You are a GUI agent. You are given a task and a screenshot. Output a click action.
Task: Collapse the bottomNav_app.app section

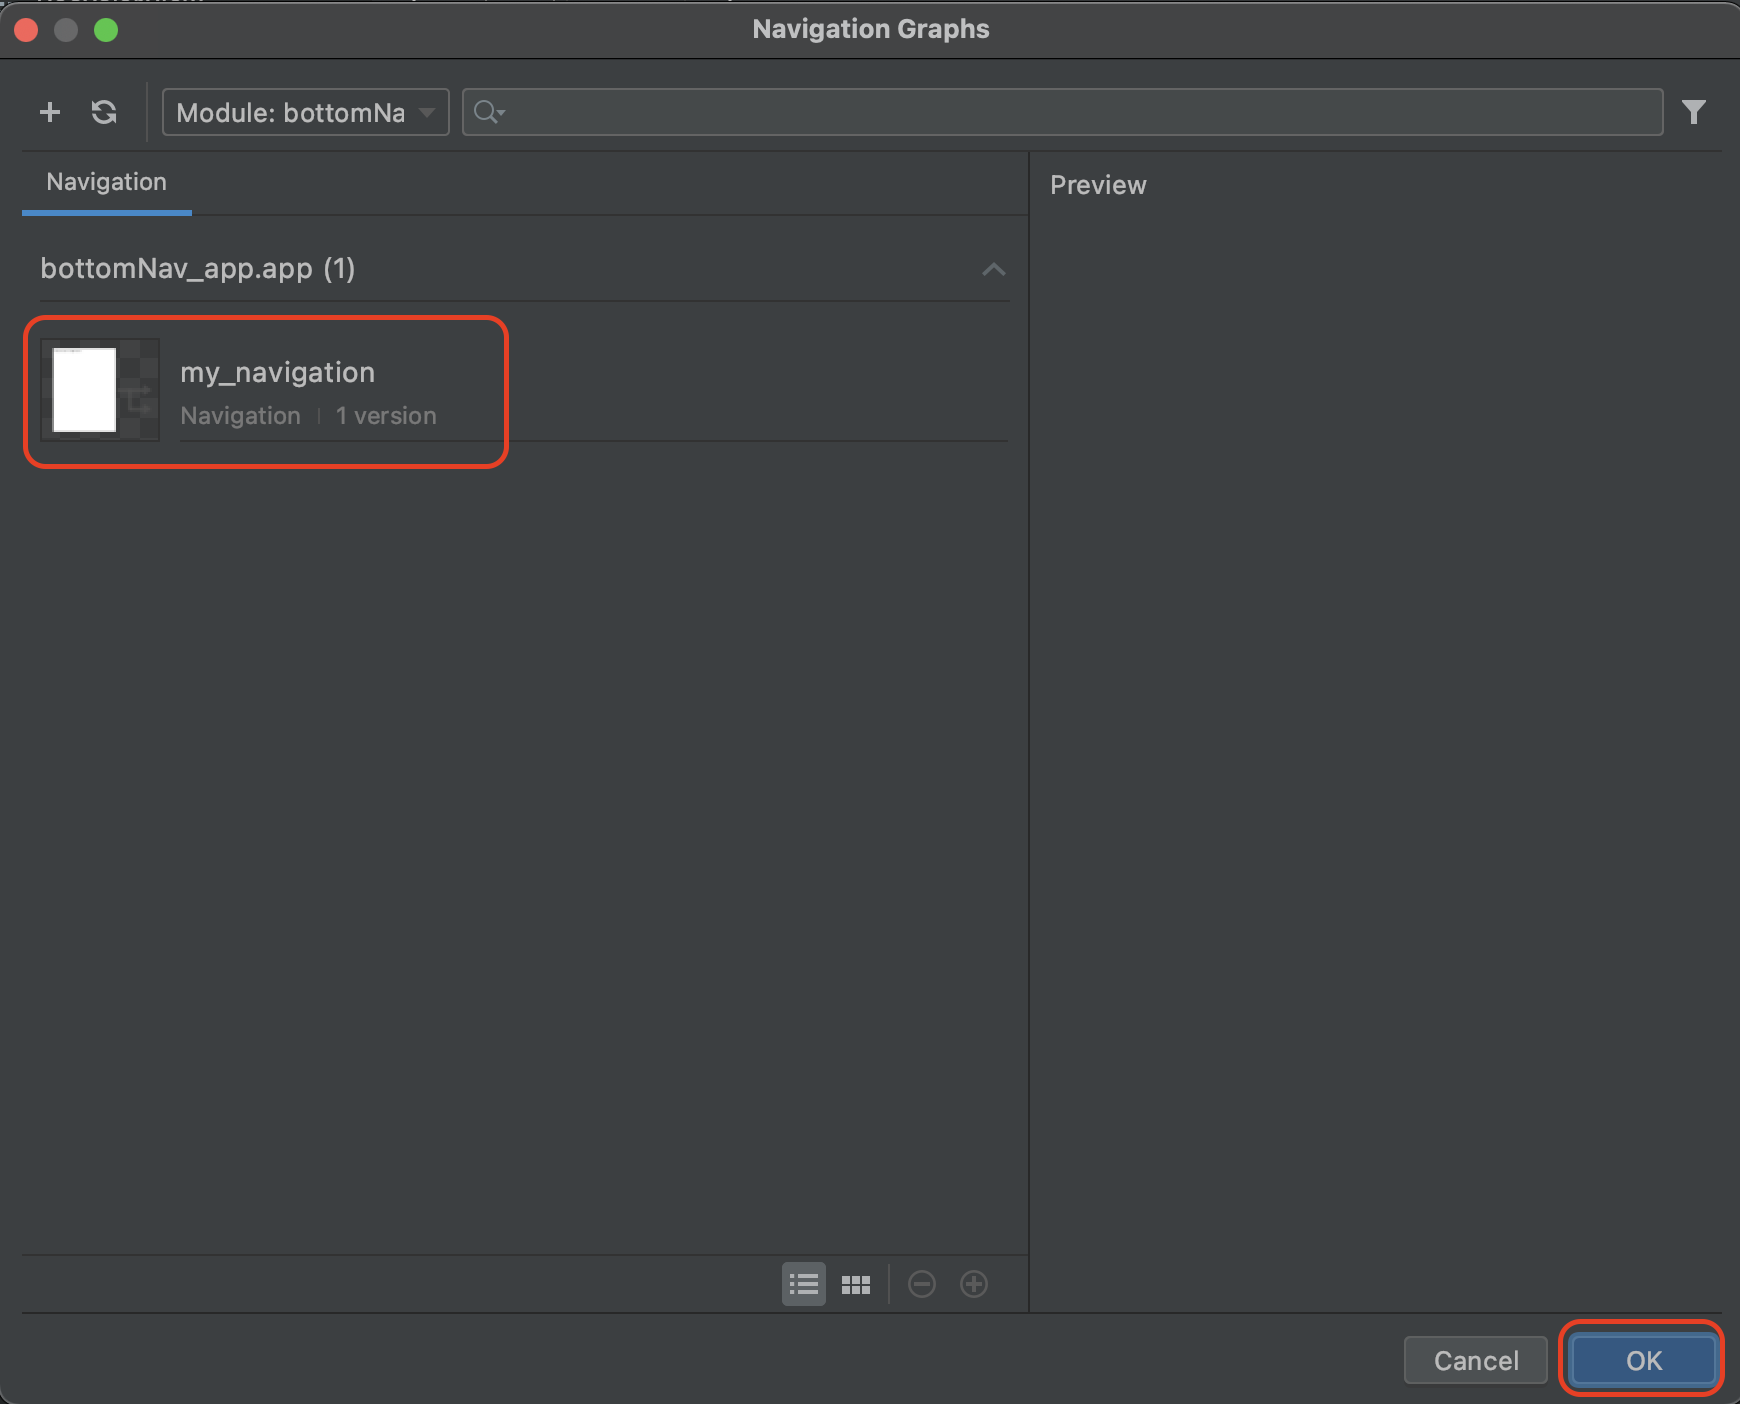click(993, 269)
